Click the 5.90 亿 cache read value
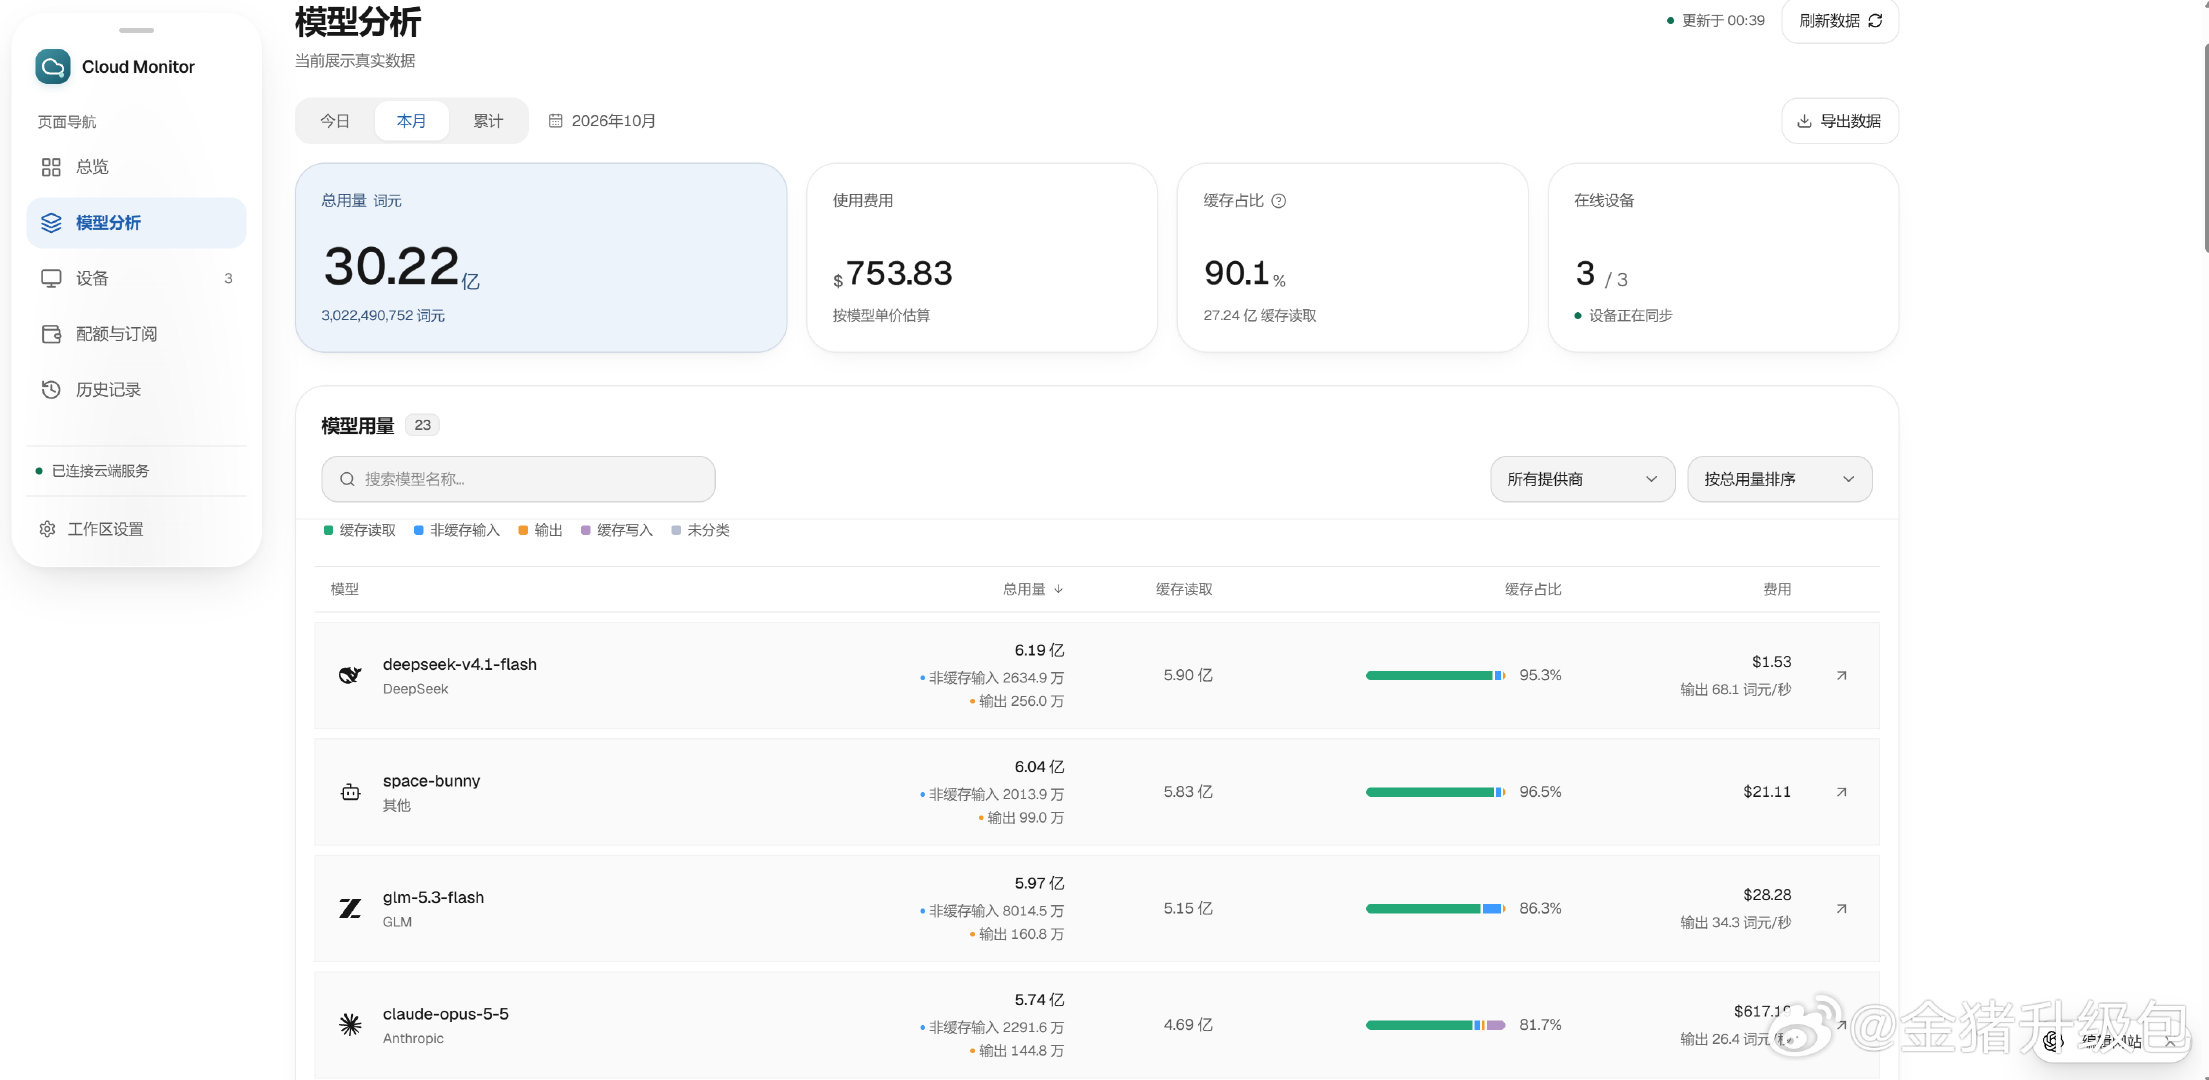 1188,676
